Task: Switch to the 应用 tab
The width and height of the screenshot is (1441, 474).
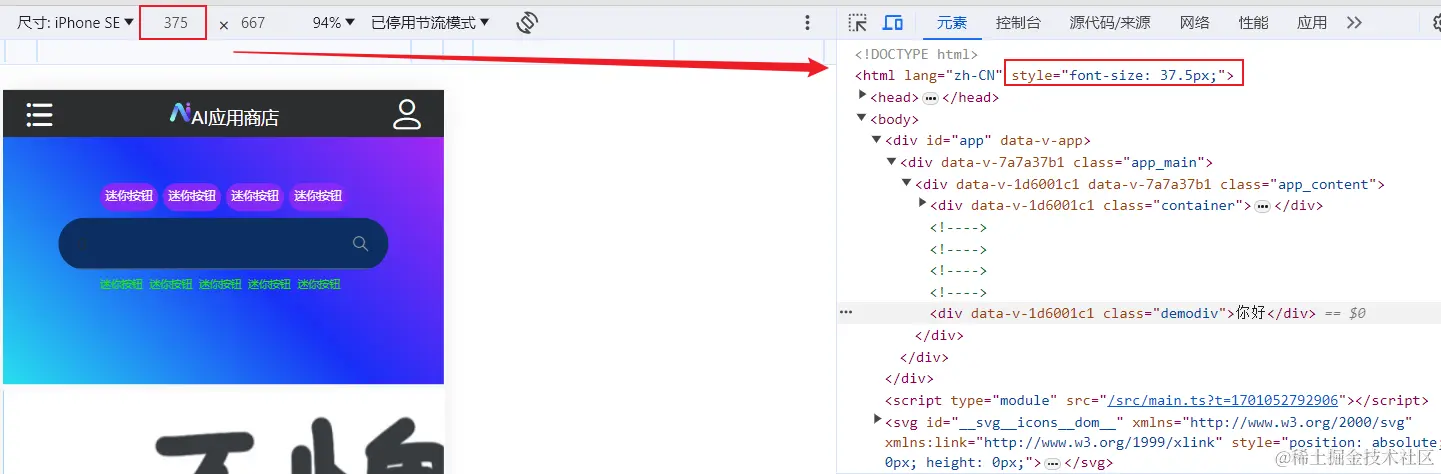Action: click(x=1312, y=22)
